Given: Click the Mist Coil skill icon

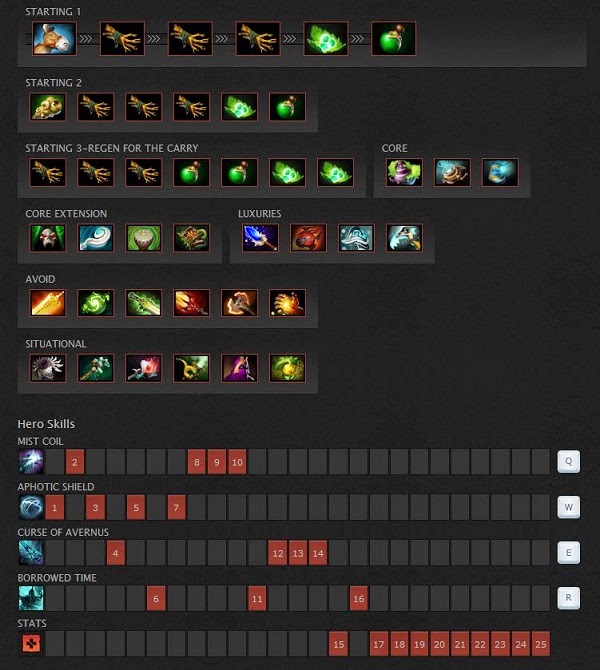Looking at the screenshot, I should click(x=31, y=461).
